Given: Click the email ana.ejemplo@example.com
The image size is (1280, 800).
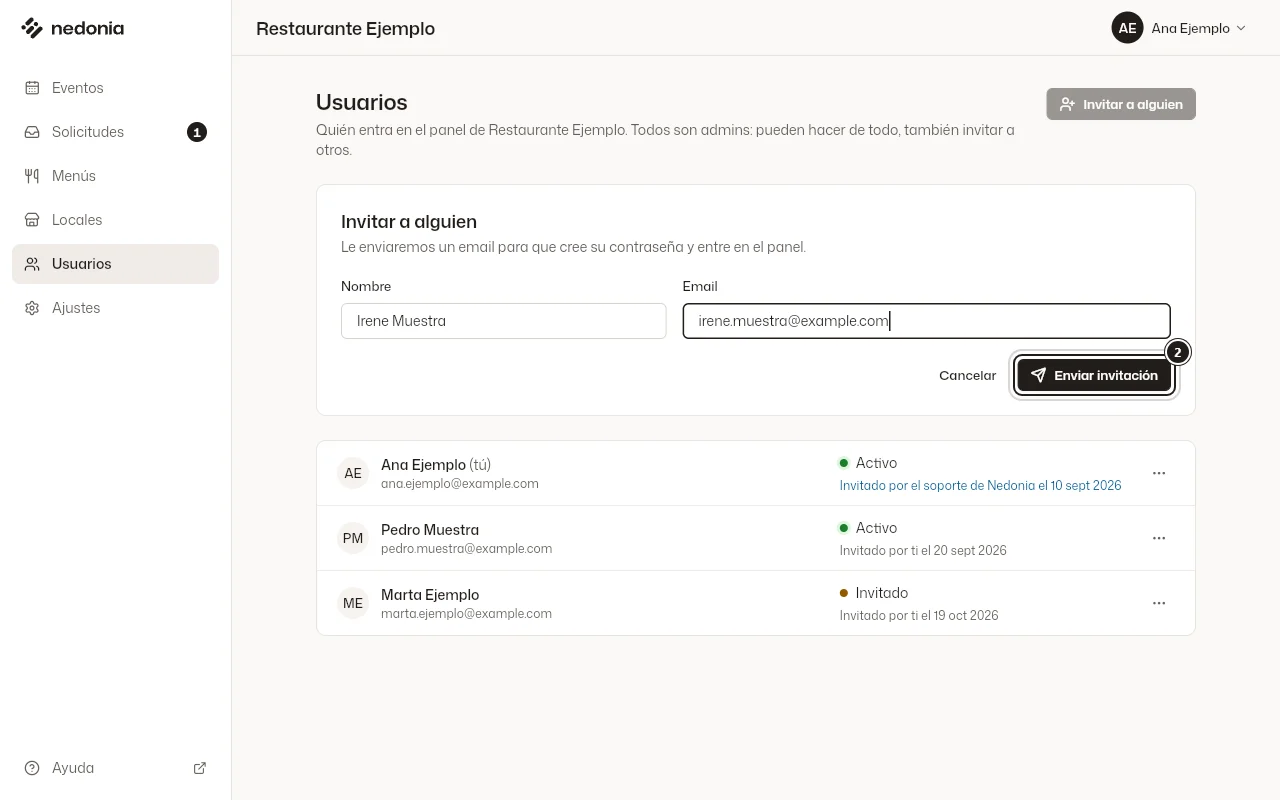Looking at the screenshot, I should [x=460, y=484].
